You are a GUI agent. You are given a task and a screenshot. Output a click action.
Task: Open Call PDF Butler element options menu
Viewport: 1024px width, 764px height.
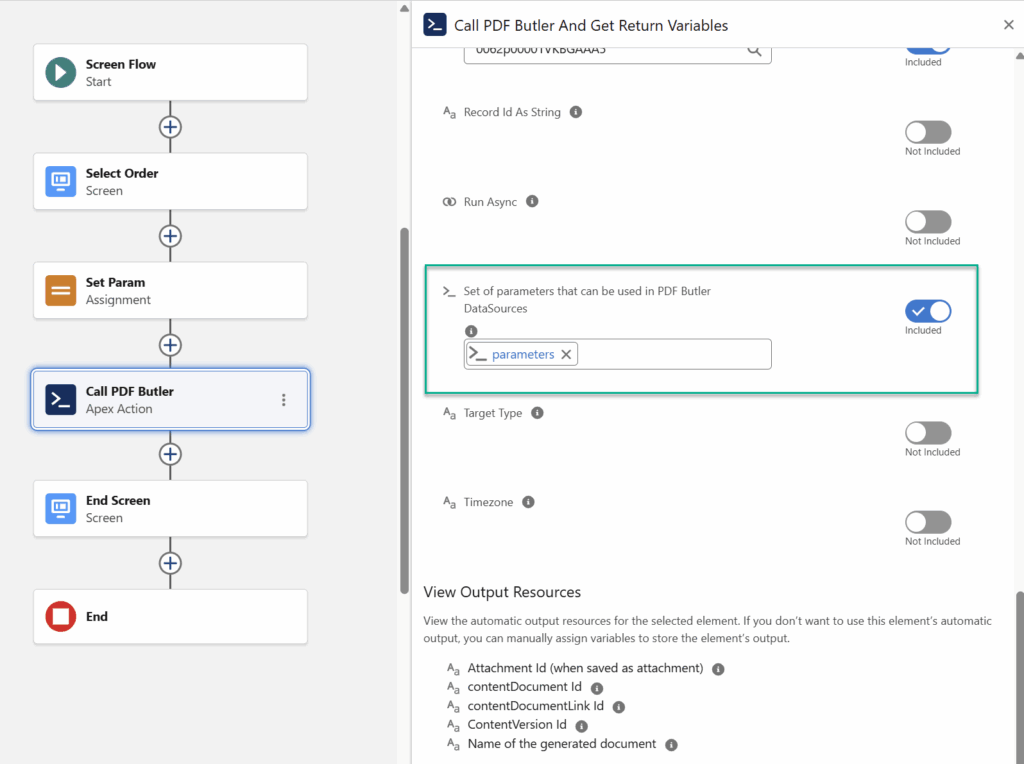284,400
